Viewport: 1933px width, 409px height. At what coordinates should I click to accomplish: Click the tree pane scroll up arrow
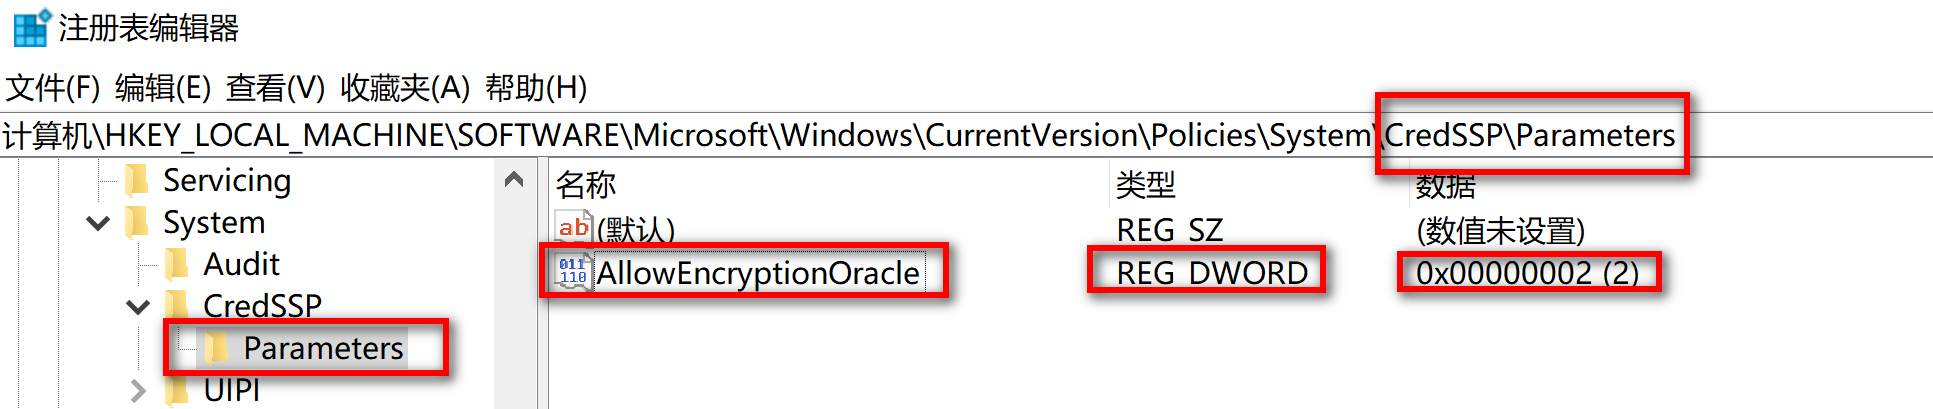tap(514, 180)
